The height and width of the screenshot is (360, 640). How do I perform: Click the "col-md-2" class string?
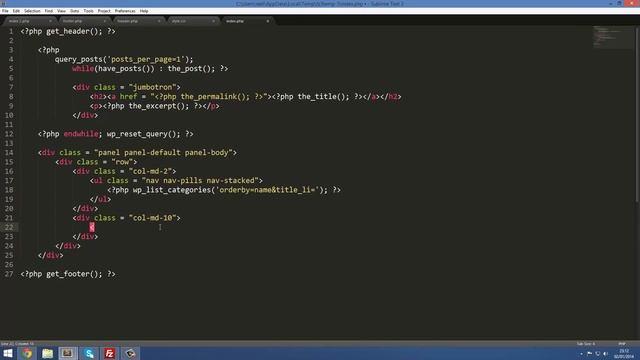[x=150, y=171]
